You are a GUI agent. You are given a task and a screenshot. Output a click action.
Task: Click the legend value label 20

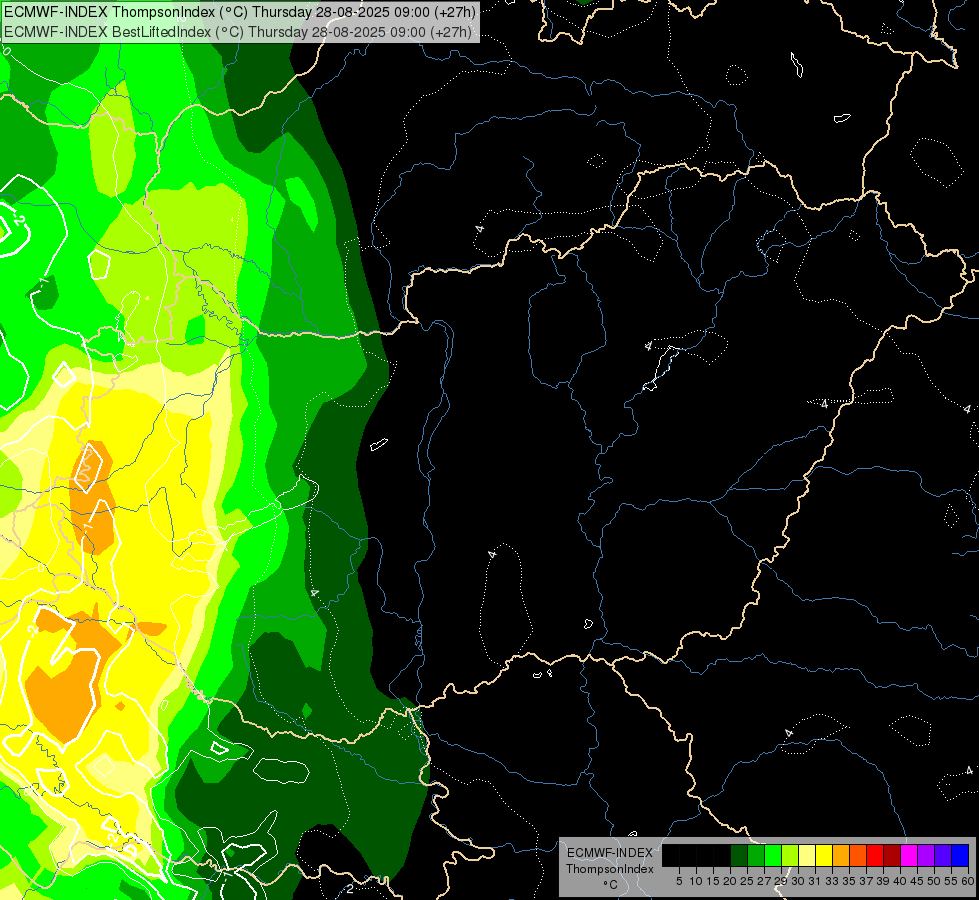point(730,881)
